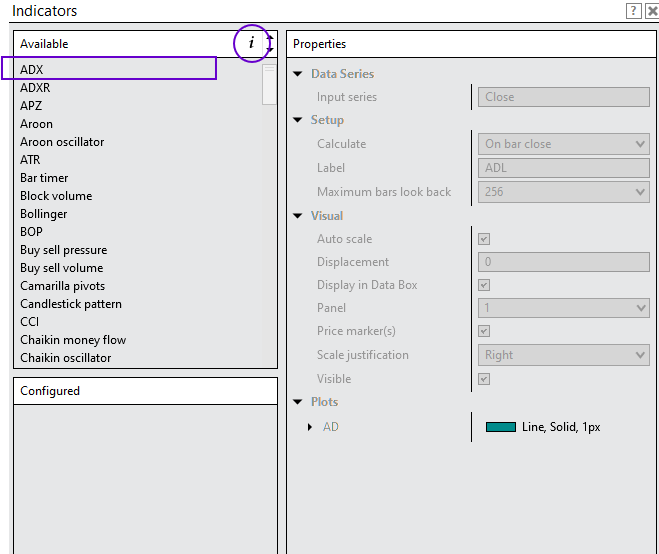
Task: Select the Block volume indicator
Action: coord(56,196)
